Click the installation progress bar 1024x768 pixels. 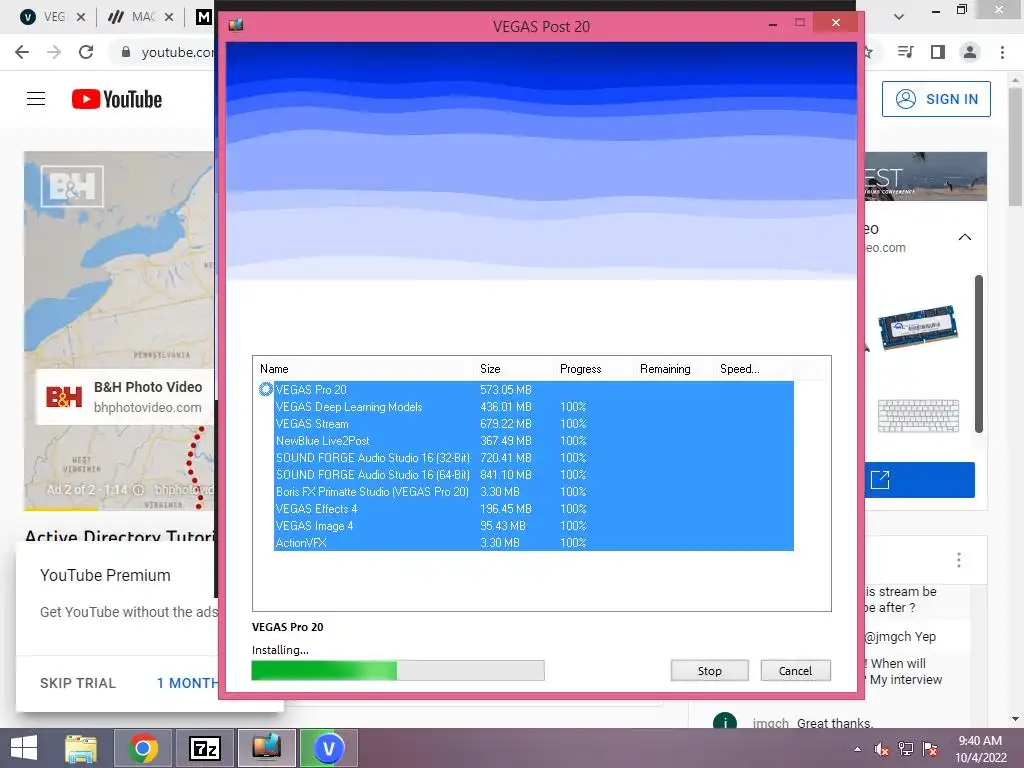[x=398, y=671]
